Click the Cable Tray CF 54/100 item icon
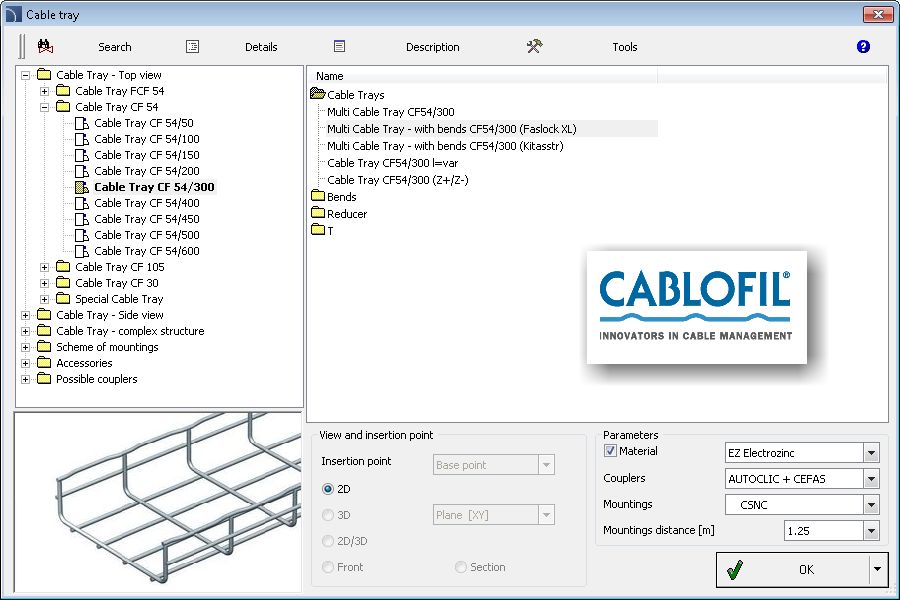900x600 pixels. click(82, 139)
